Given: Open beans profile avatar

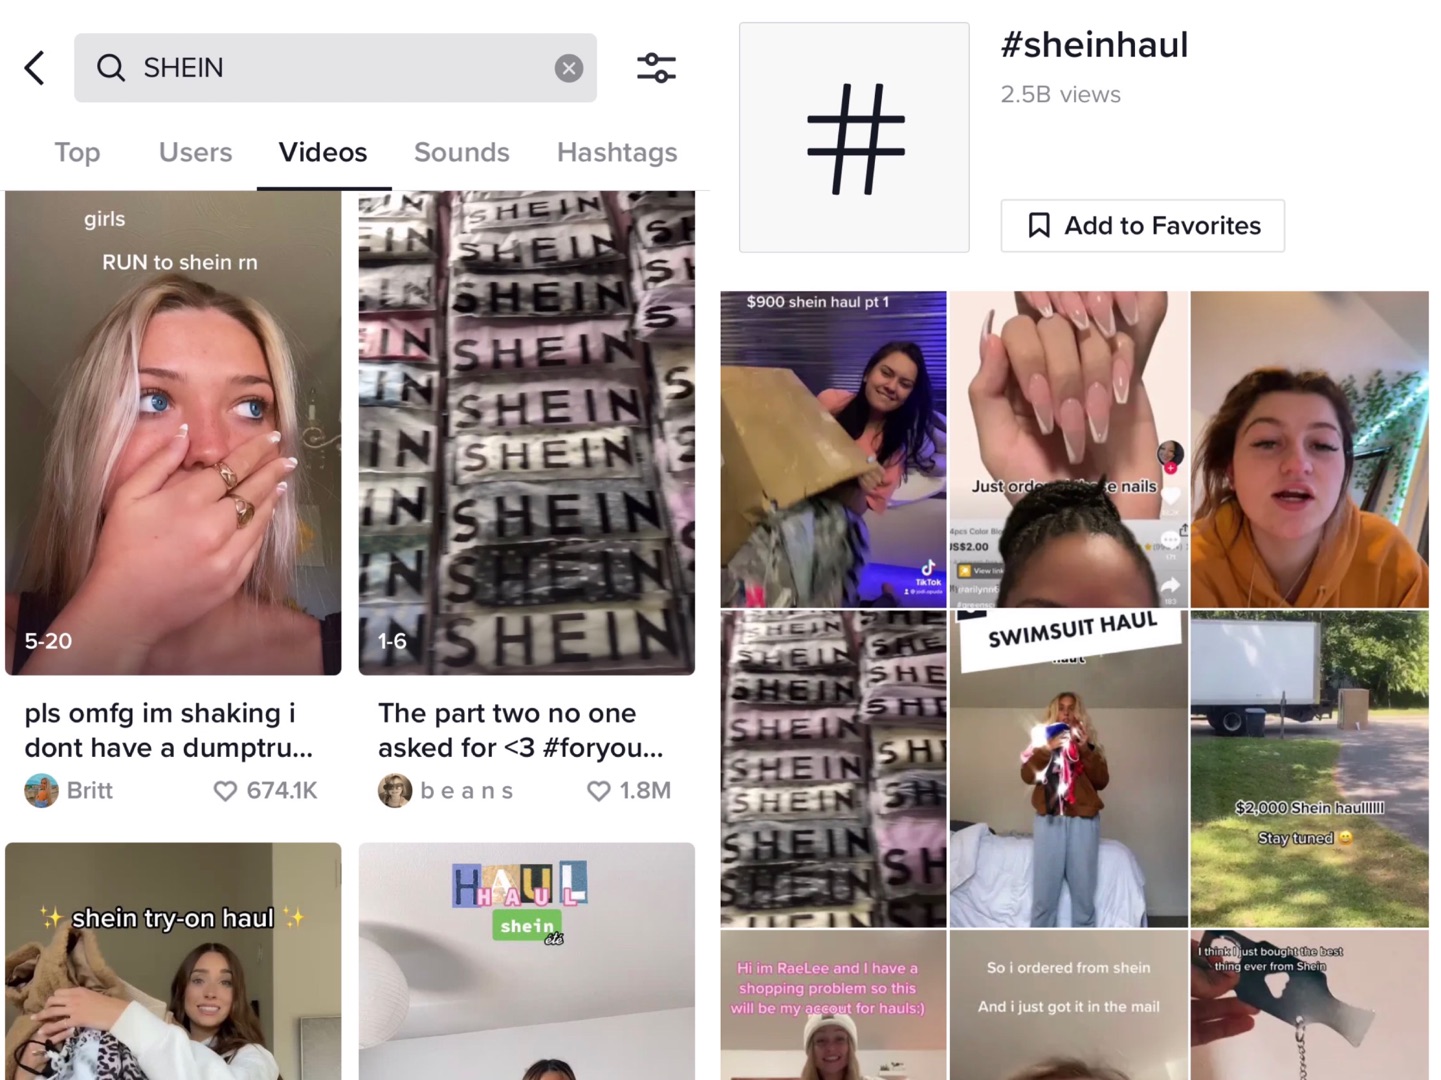Looking at the screenshot, I should (395, 791).
